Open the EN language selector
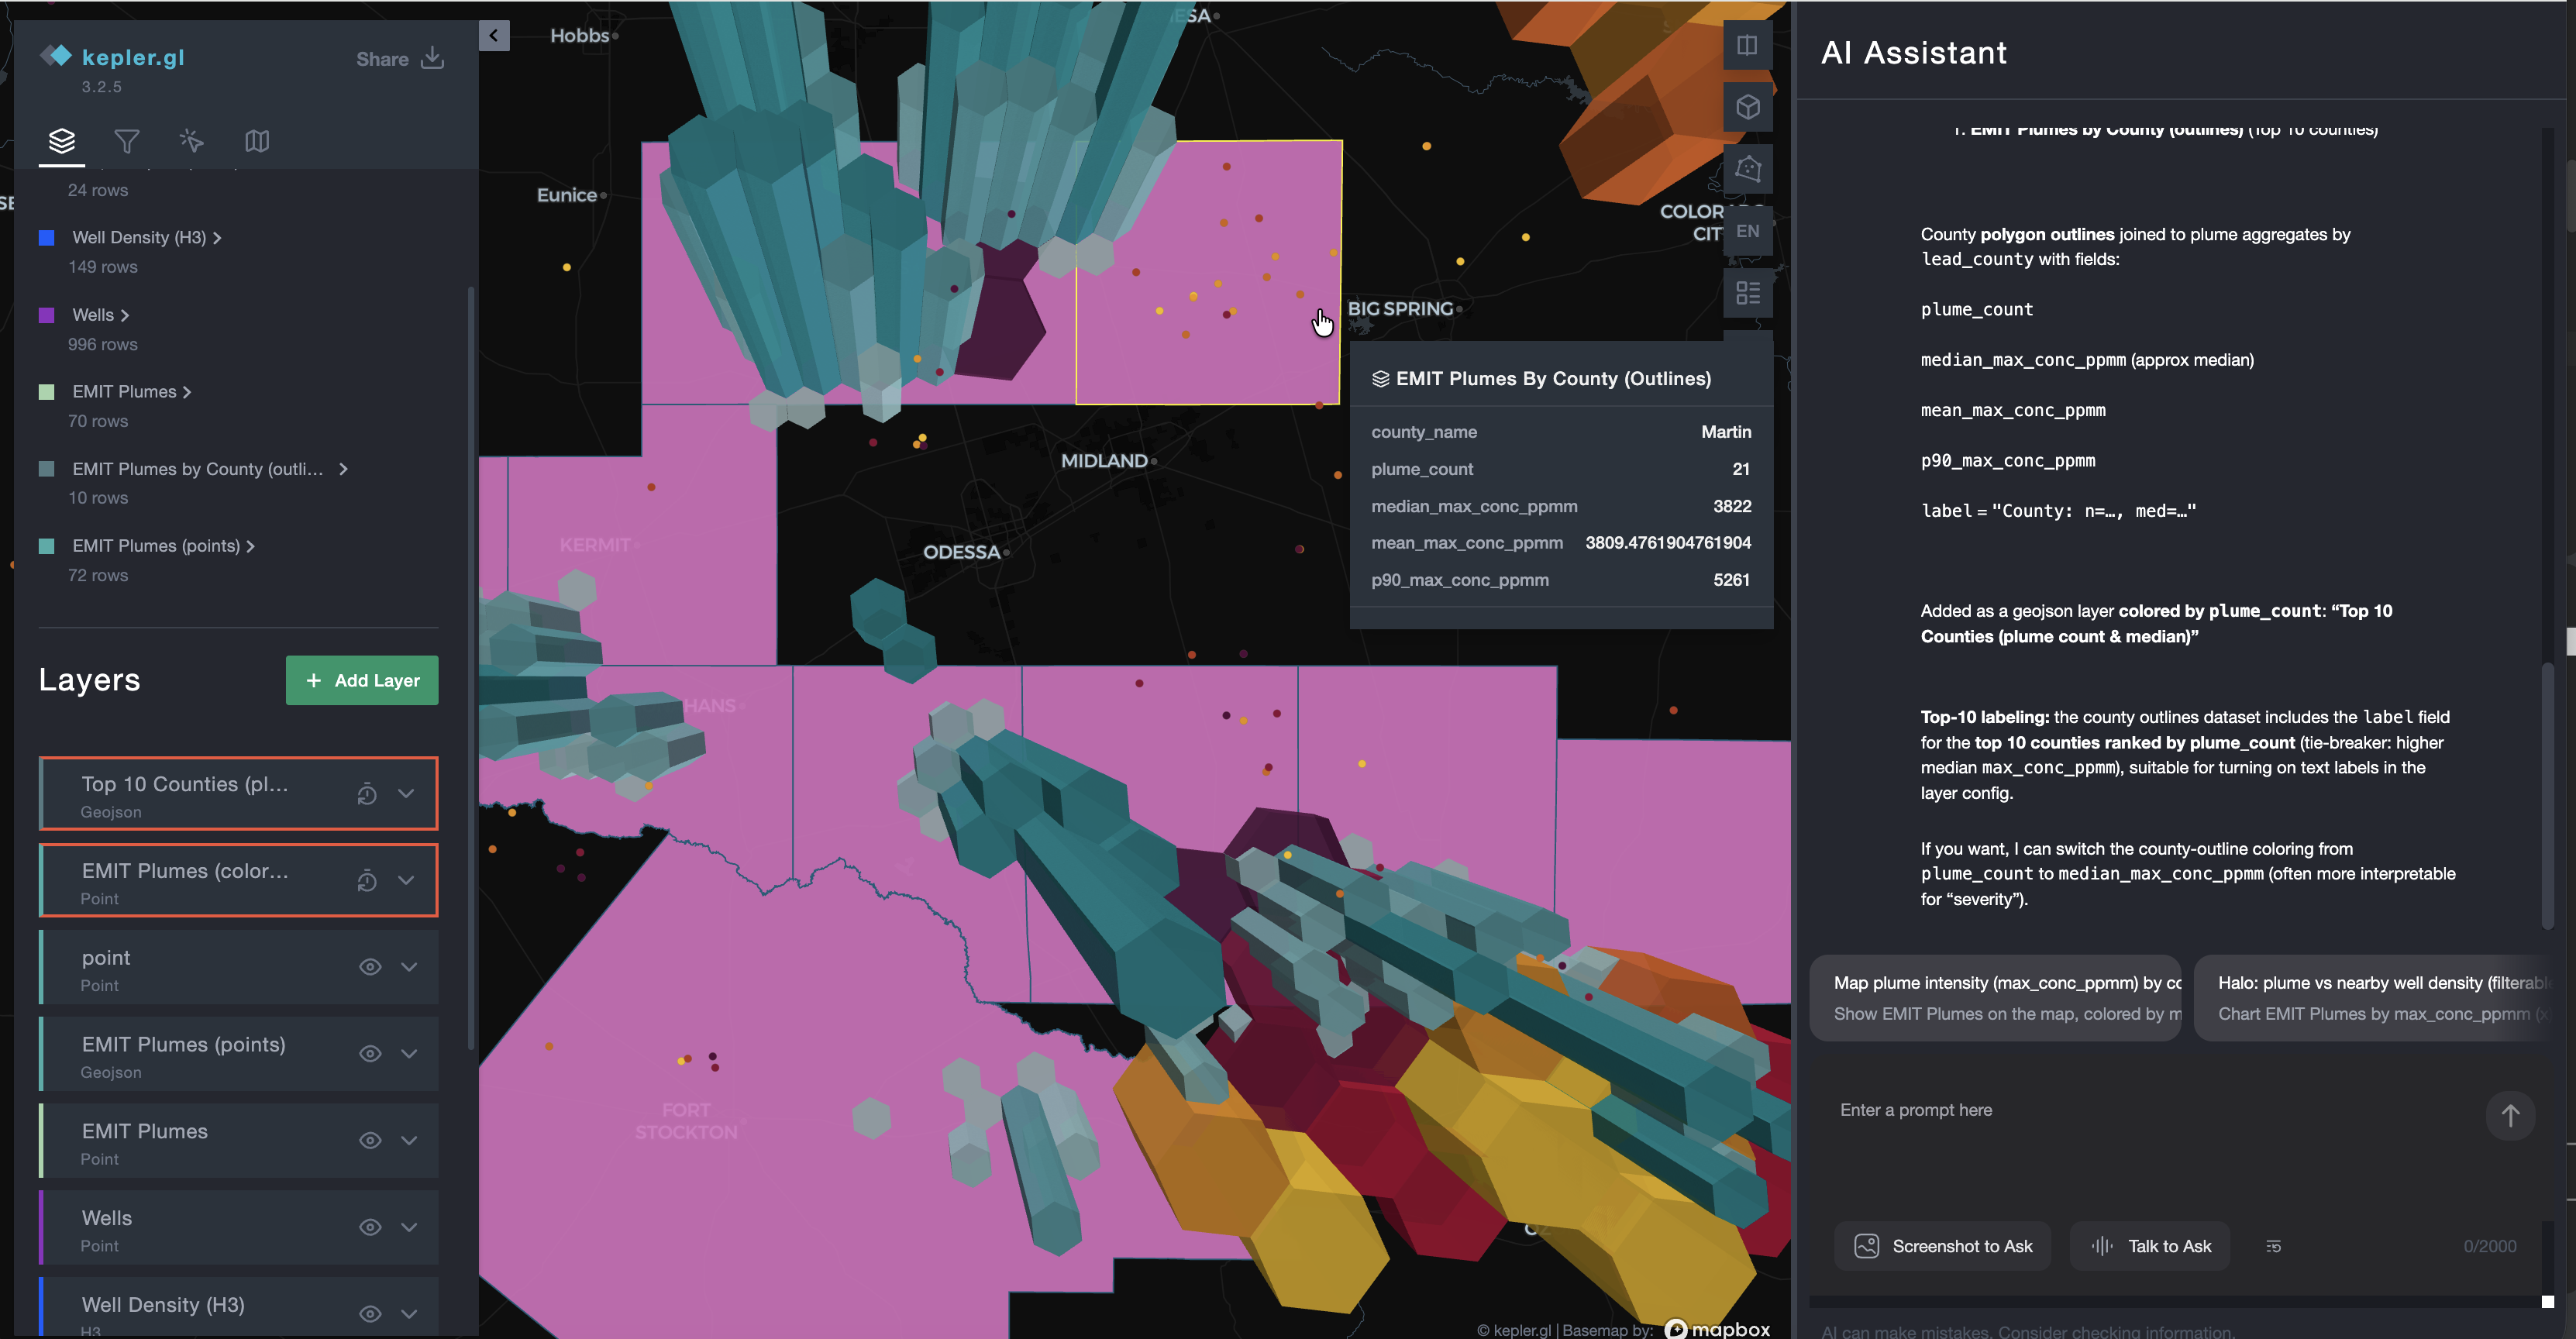 (x=1747, y=231)
